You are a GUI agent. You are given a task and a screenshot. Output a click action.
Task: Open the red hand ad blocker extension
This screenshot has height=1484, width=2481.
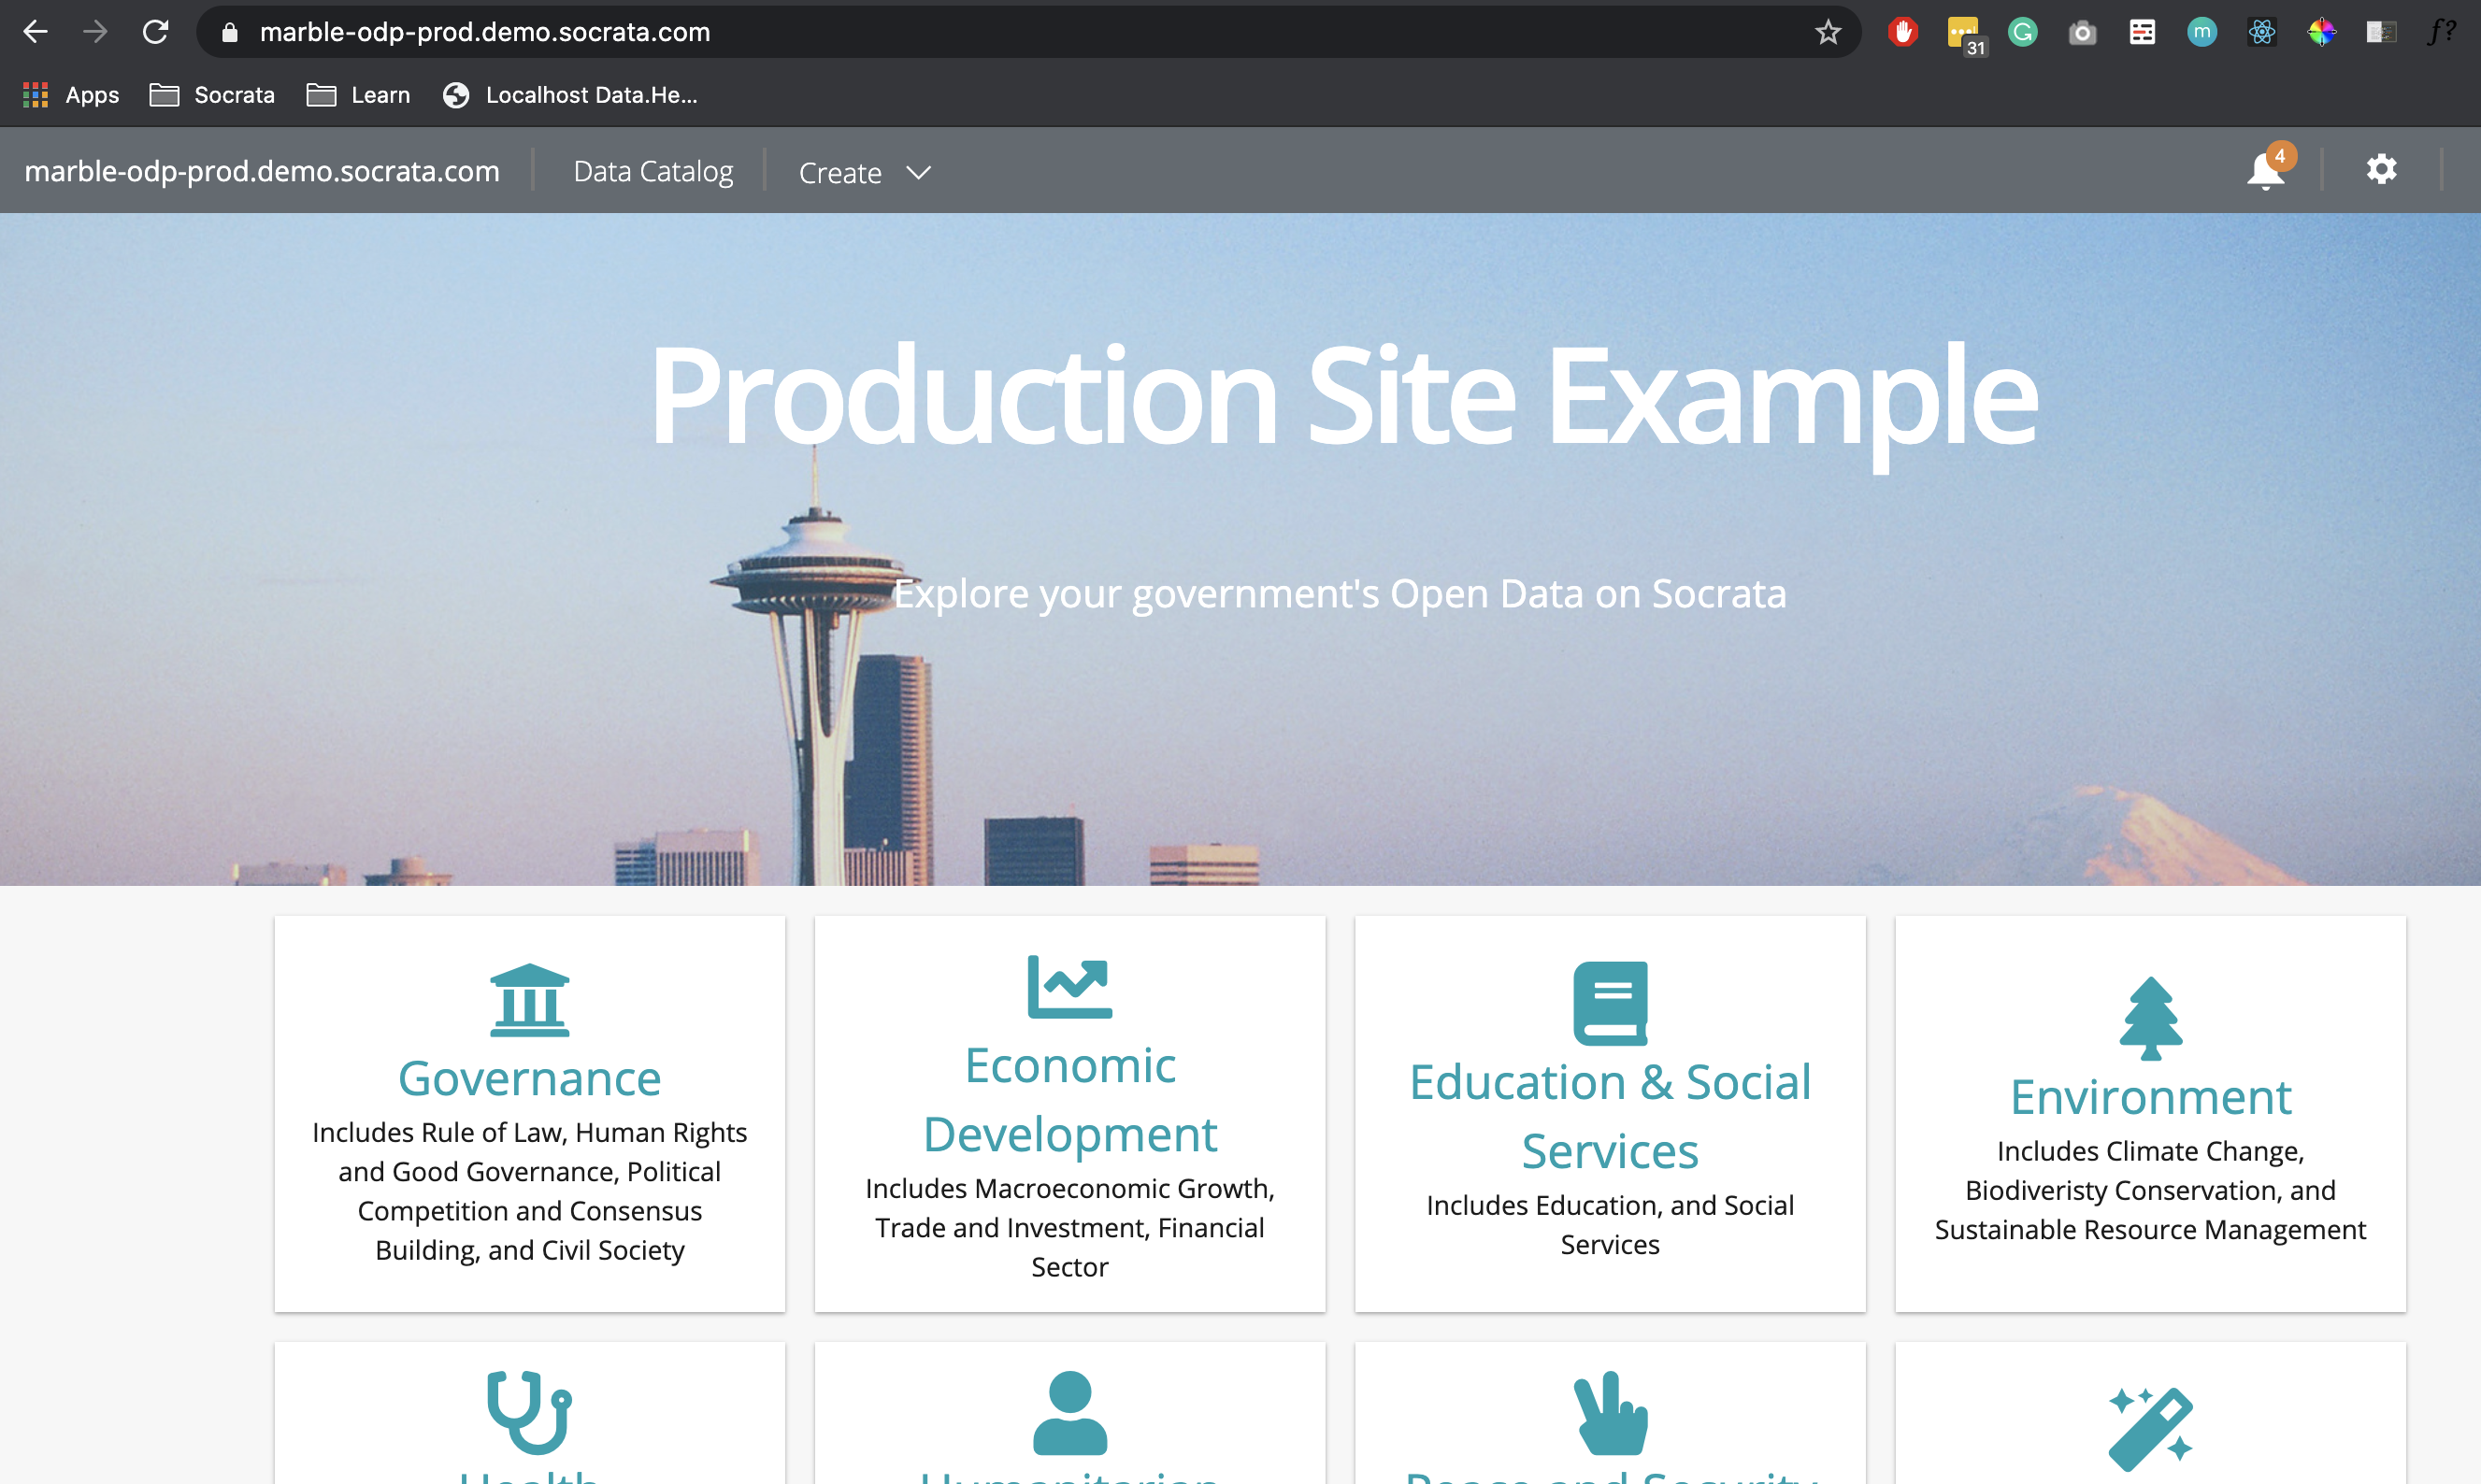click(x=1902, y=32)
